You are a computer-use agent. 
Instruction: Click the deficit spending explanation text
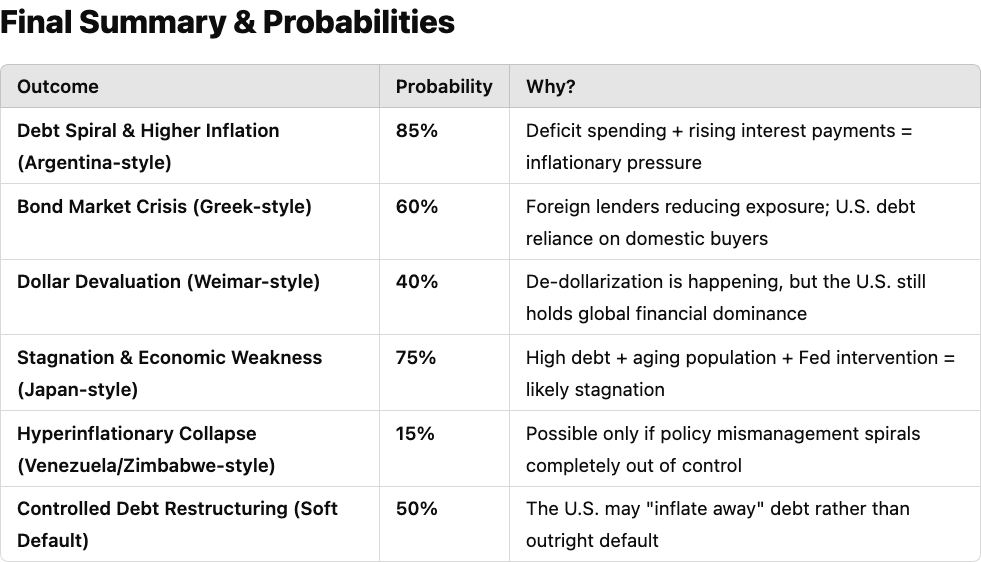coord(719,146)
